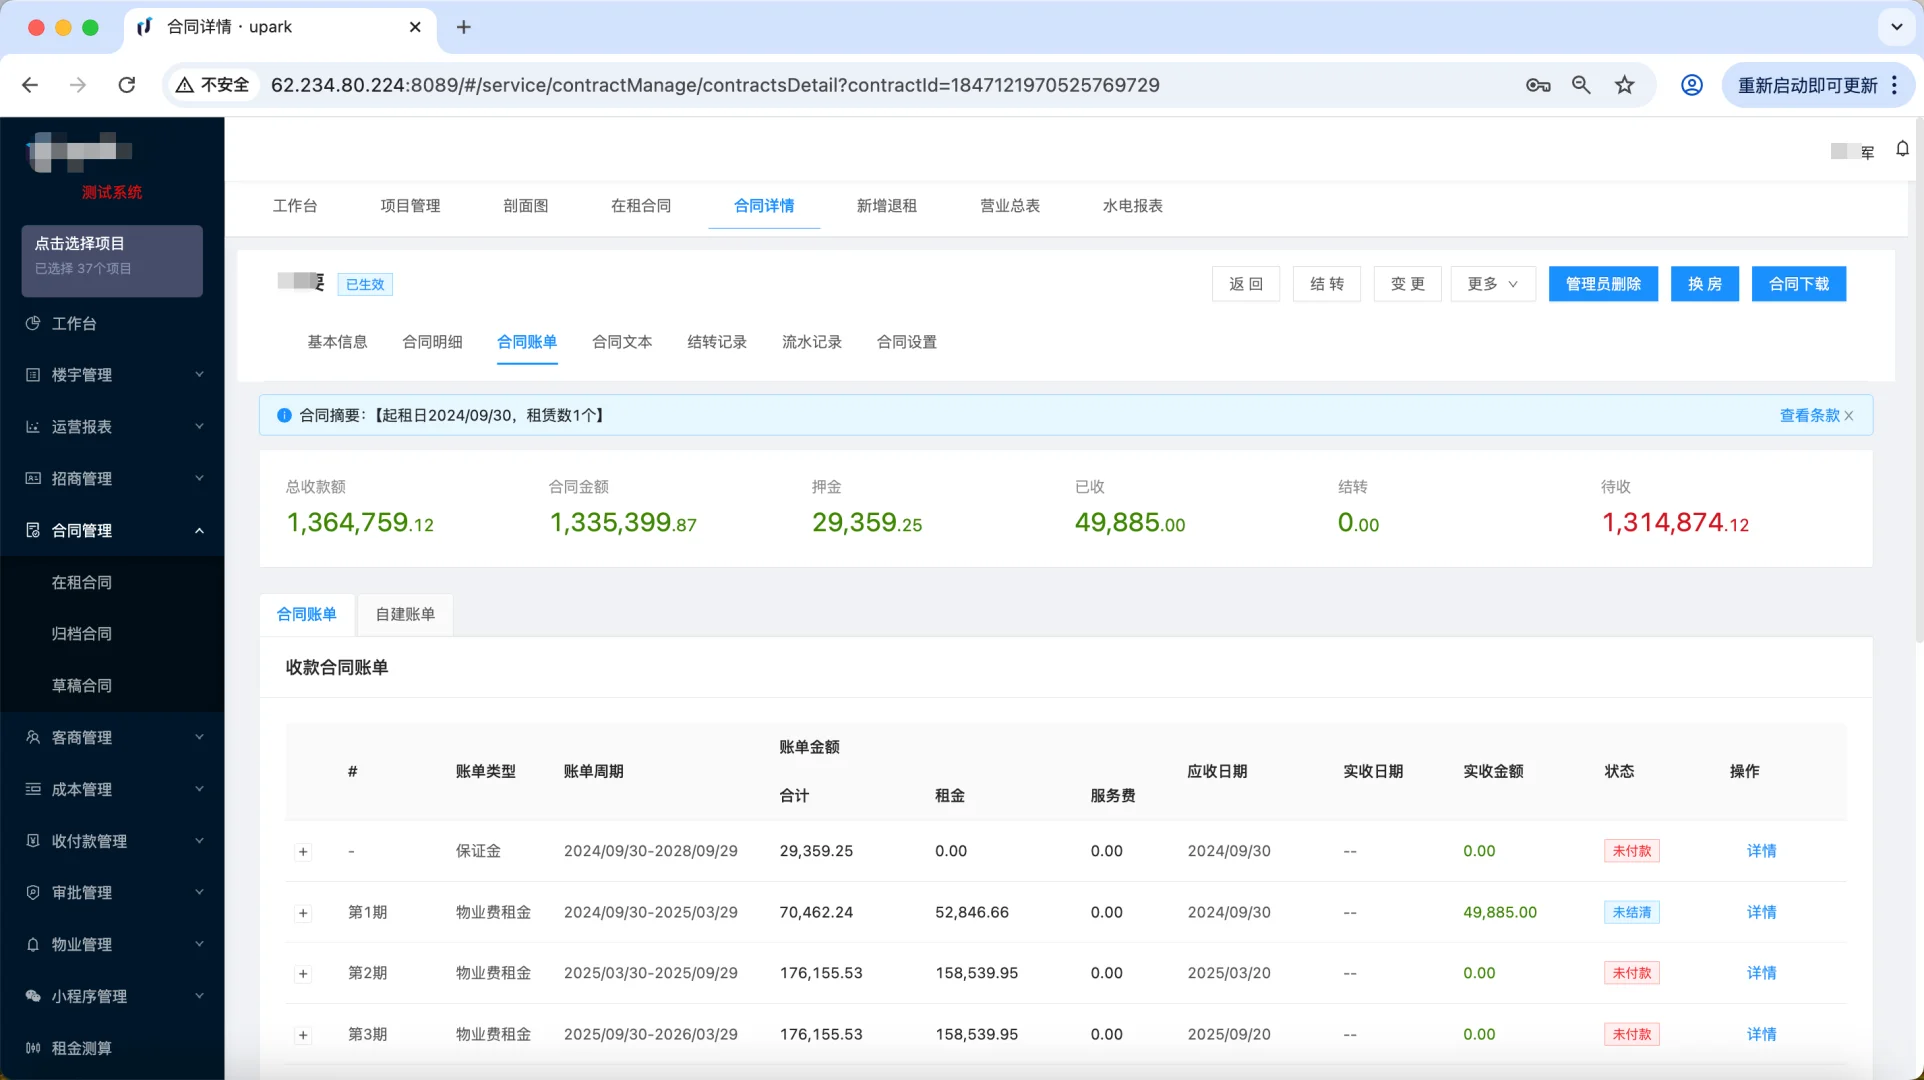Click the browser address bar URL

pos(713,84)
